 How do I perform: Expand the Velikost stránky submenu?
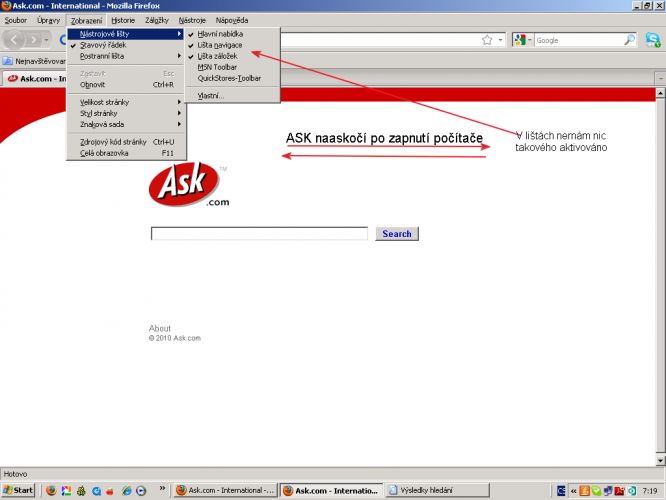coord(126,102)
